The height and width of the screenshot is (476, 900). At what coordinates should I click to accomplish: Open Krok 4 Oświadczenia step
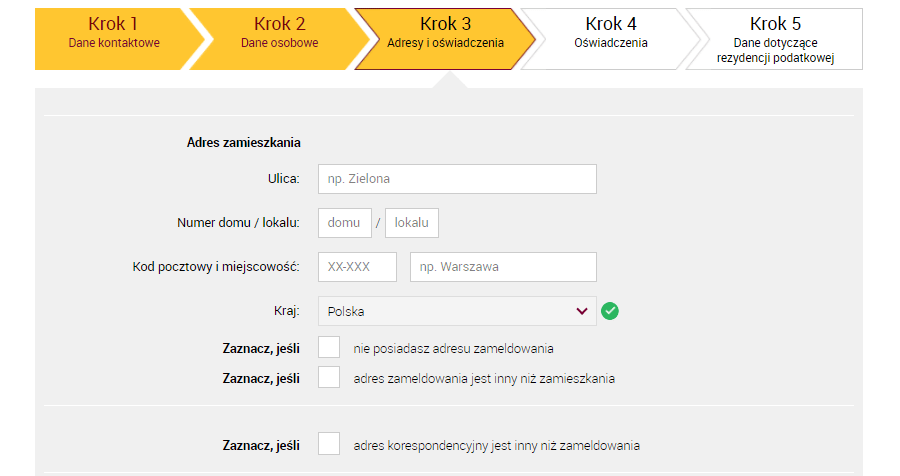[611, 39]
